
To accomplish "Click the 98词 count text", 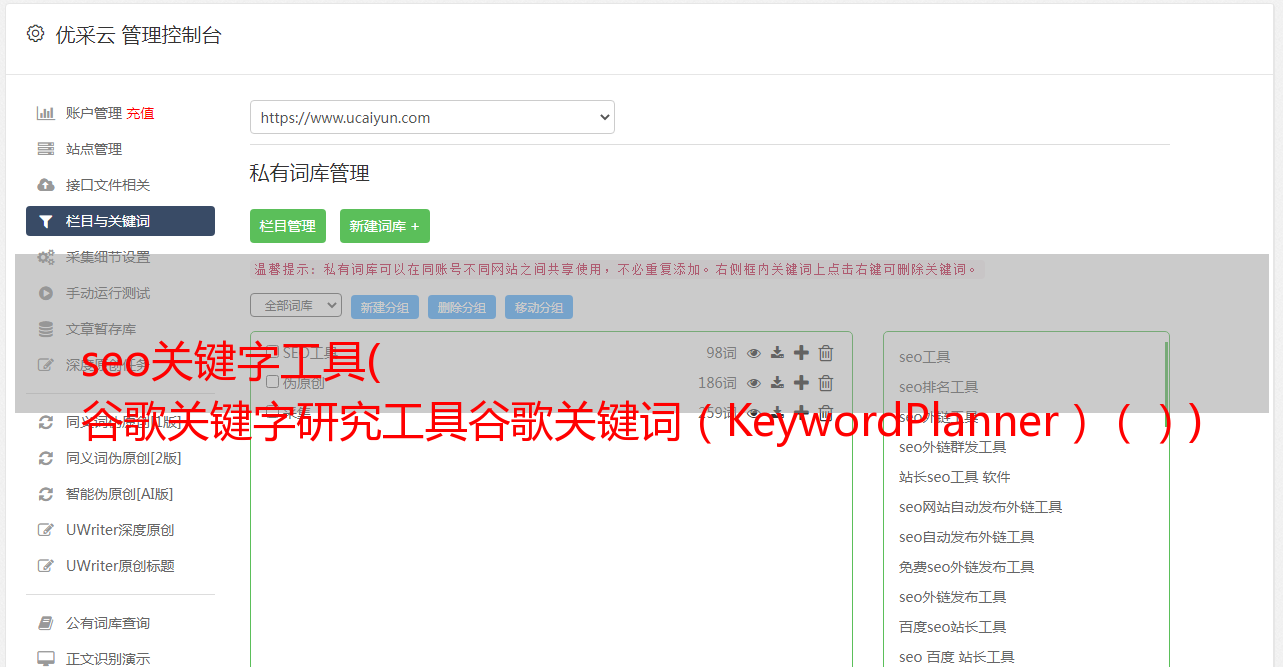I will point(721,352).
